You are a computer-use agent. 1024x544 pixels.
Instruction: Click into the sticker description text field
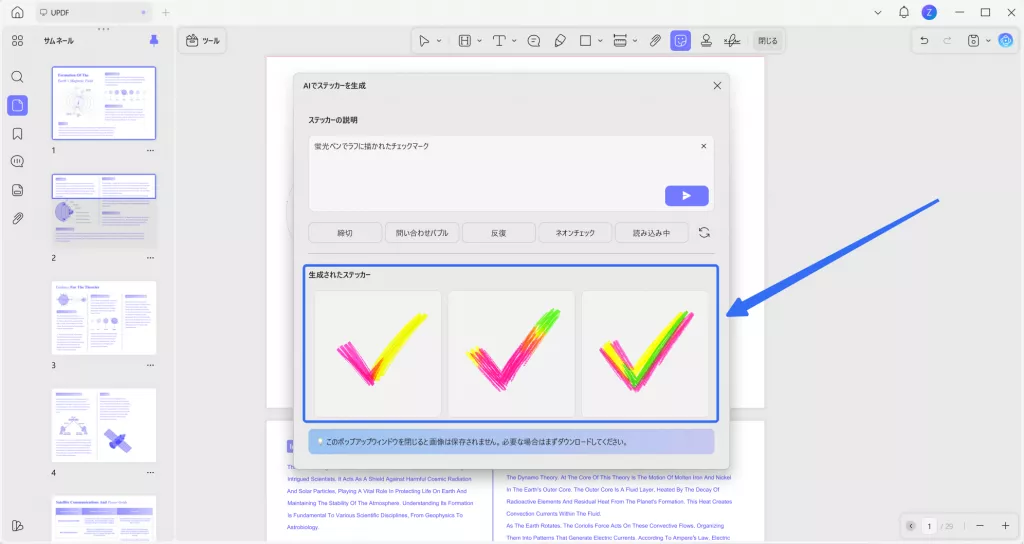pos(511,173)
